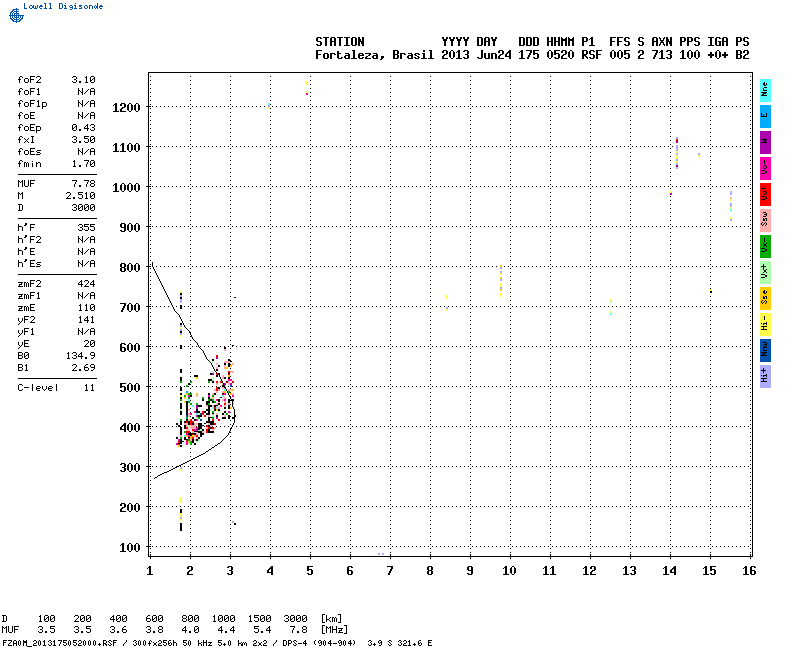Select the magenta Vo- legend swatch

coord(765,168)
